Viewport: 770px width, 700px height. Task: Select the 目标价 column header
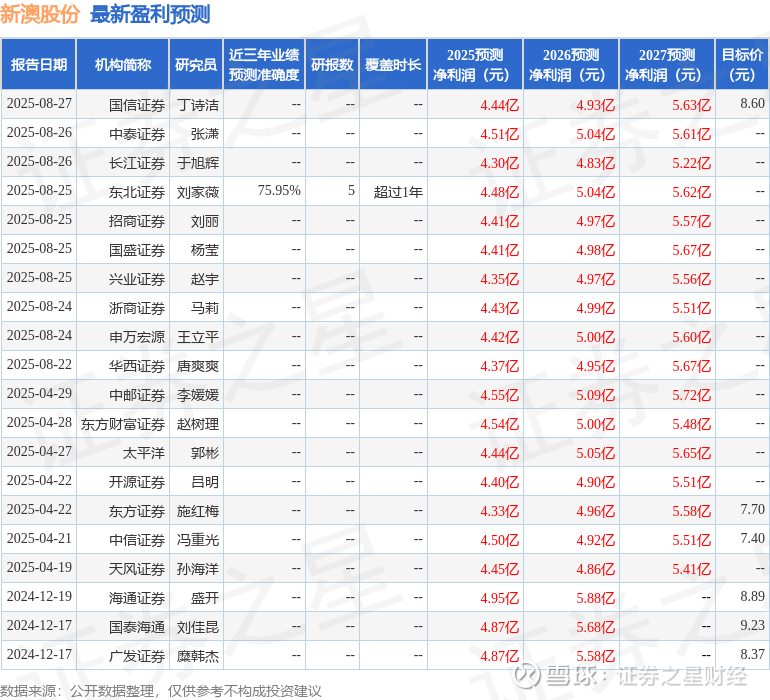click(742, 64)
